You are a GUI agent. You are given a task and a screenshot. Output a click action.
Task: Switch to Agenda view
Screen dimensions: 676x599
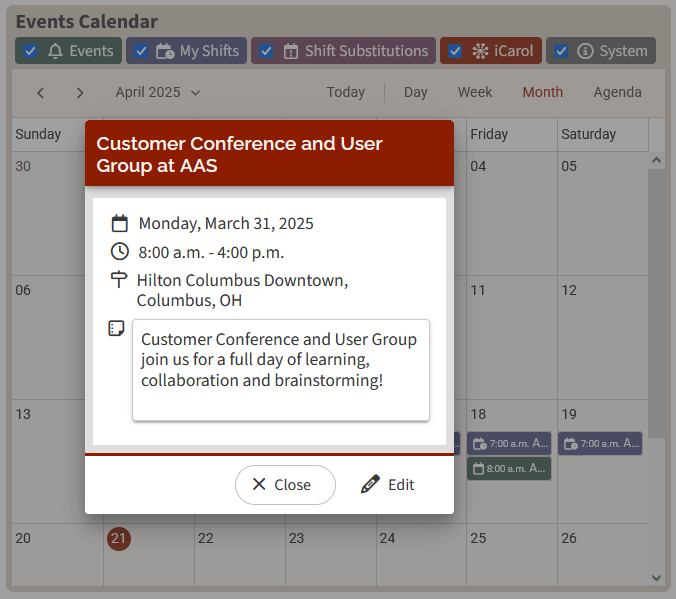click(x=617, y=92)
